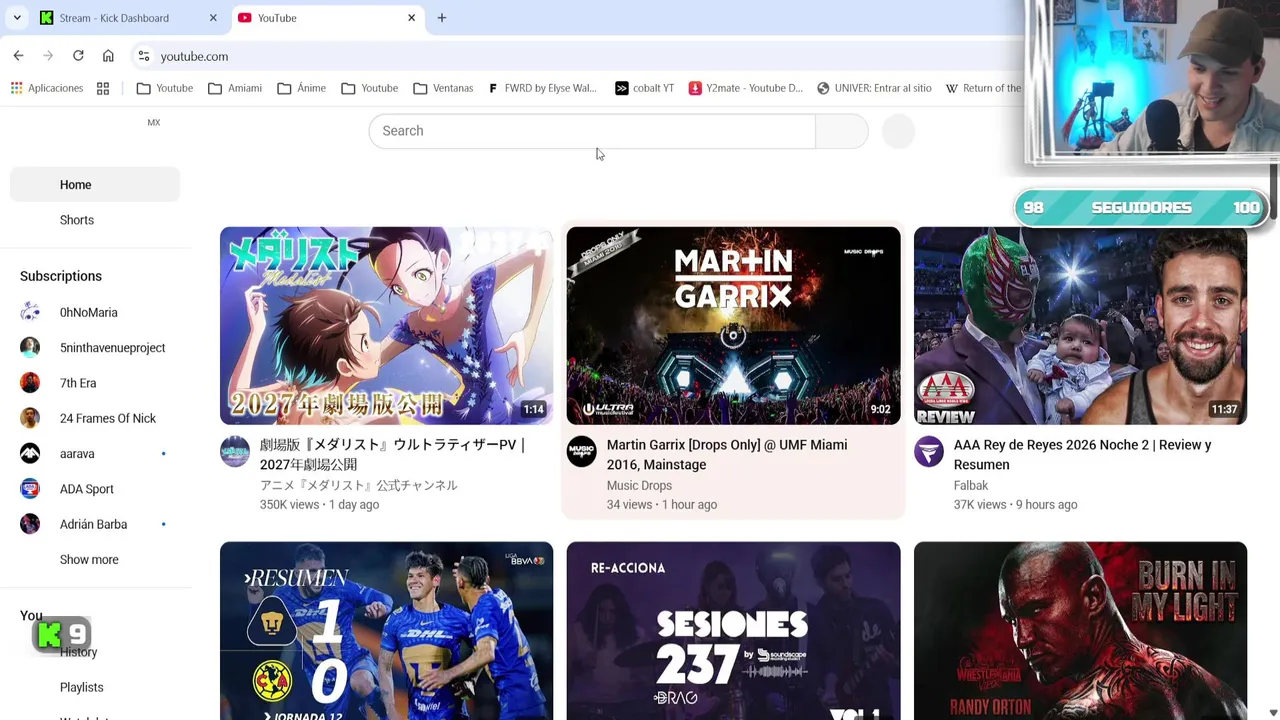The image size is (1280, 720).
Task: Open the Randy Orton Burn In My Light thumbnail
Action: (1080, 631)
